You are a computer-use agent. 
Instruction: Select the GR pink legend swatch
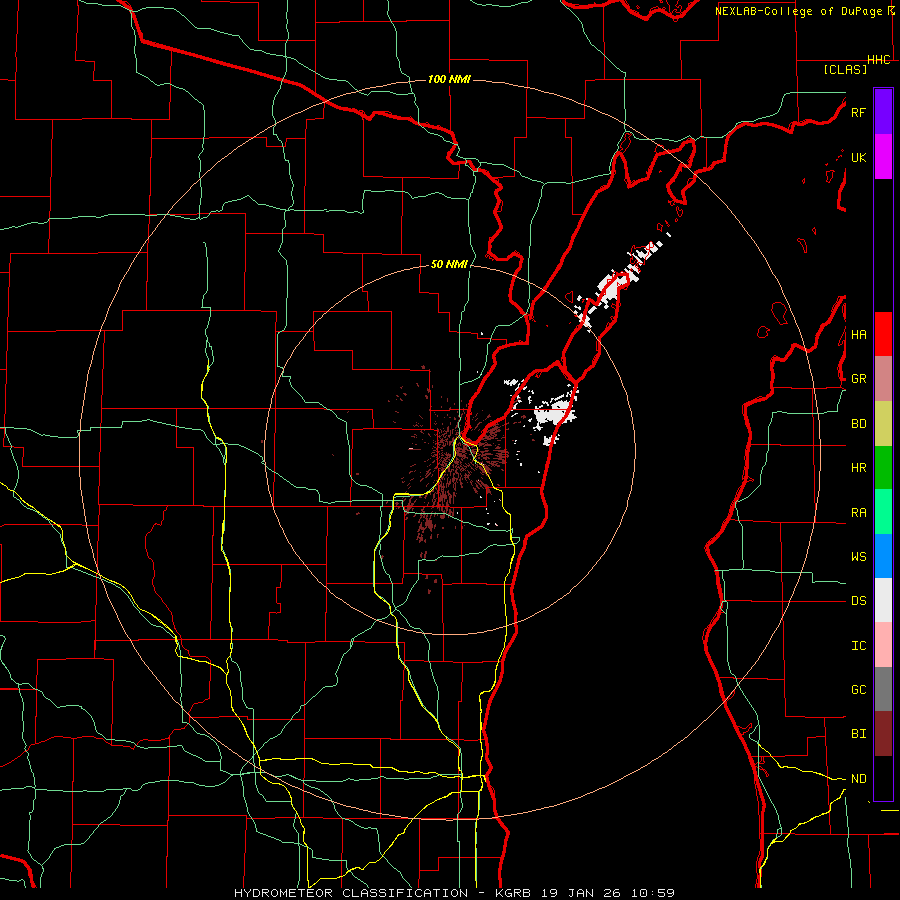pos(883,379)
